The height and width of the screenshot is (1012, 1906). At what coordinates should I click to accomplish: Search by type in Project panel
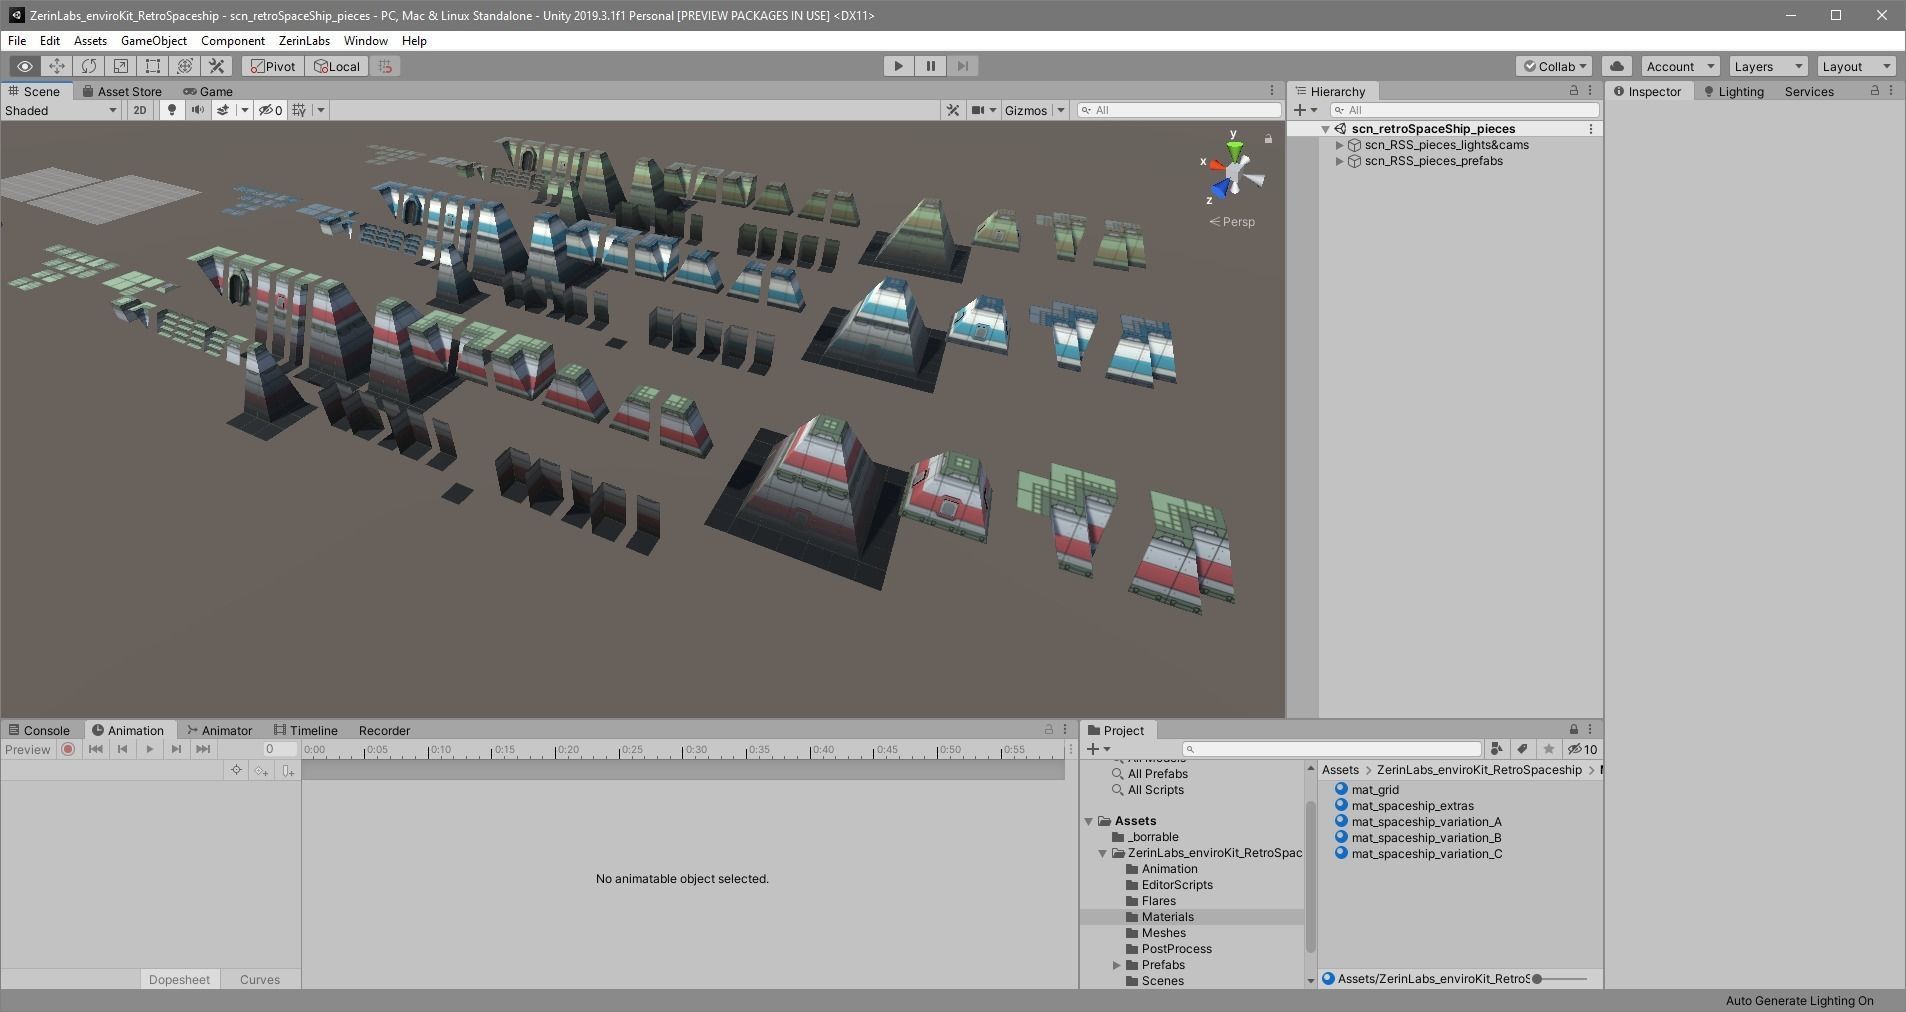click(1496, 749)
